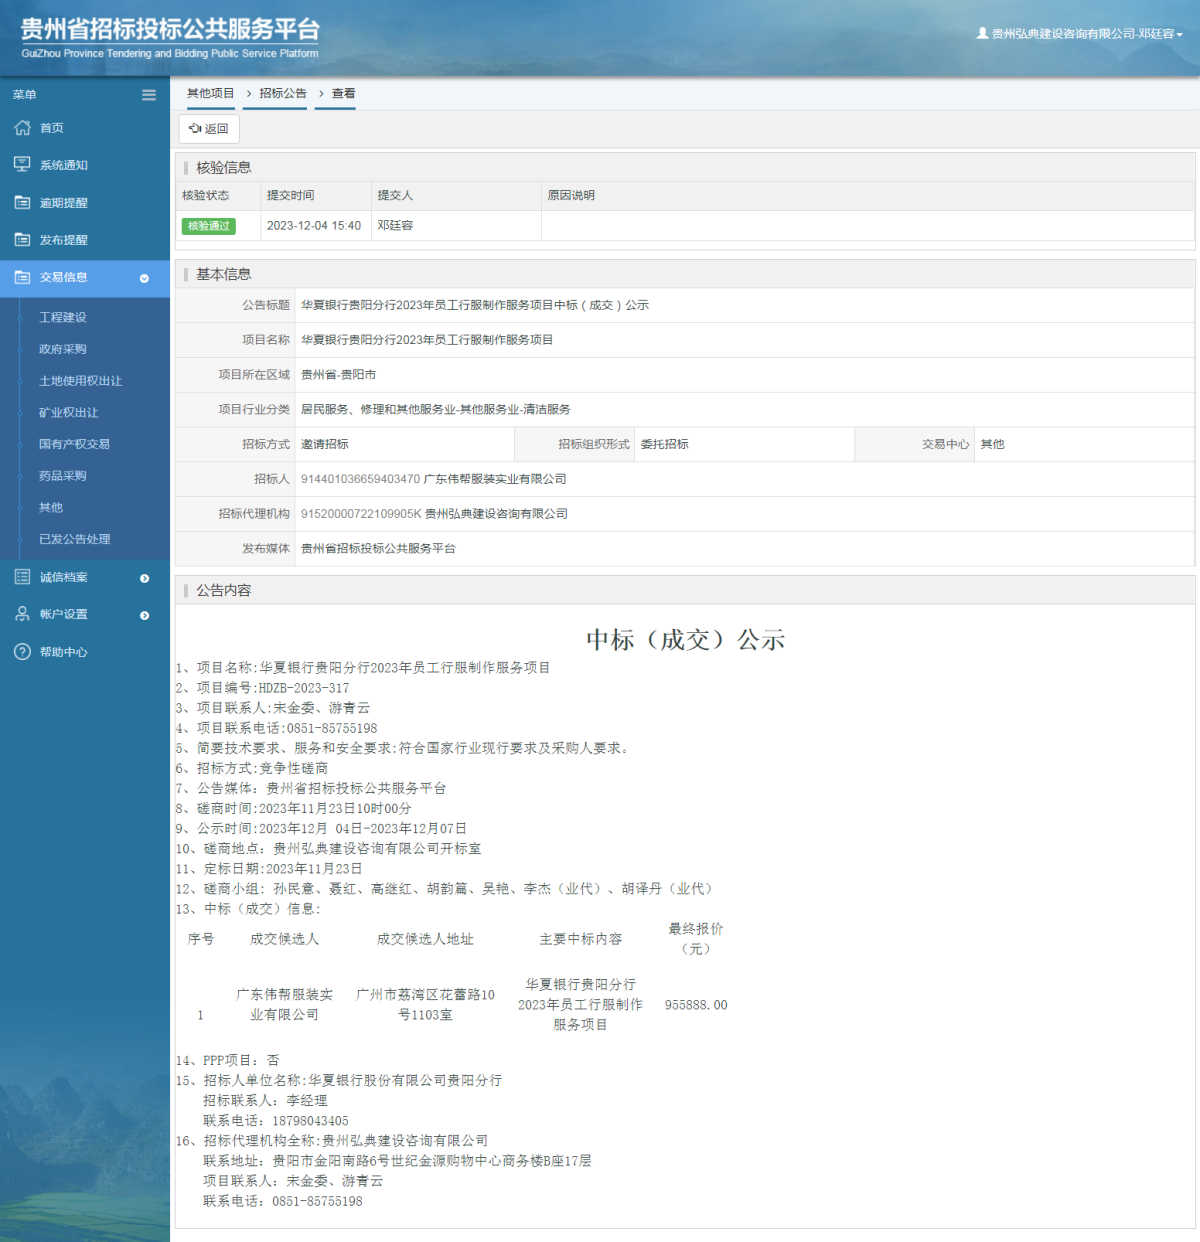Expand the 诚信档案 section chevron
This screenshot has height=1242, width=1200.
(146, 577)
